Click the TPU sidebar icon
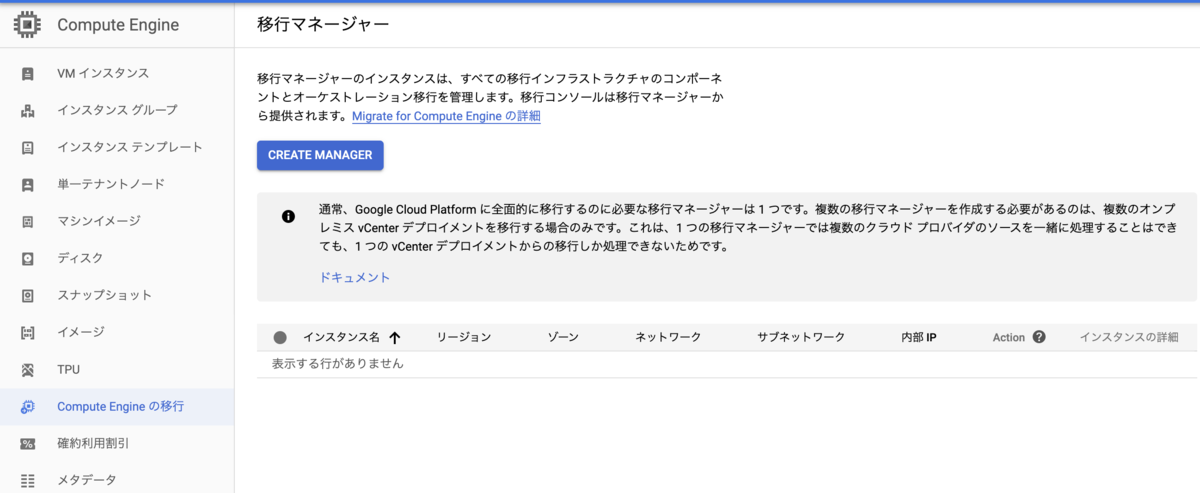Viewport: 1200px width, 493px height. tap(28, 370)
